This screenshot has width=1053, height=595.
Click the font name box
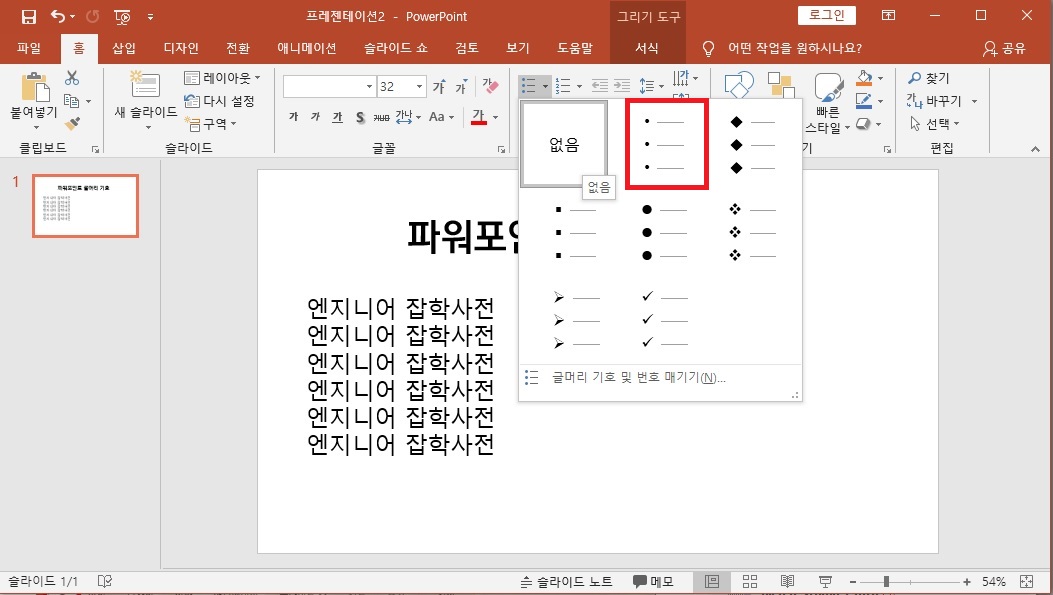pos(328,86)
